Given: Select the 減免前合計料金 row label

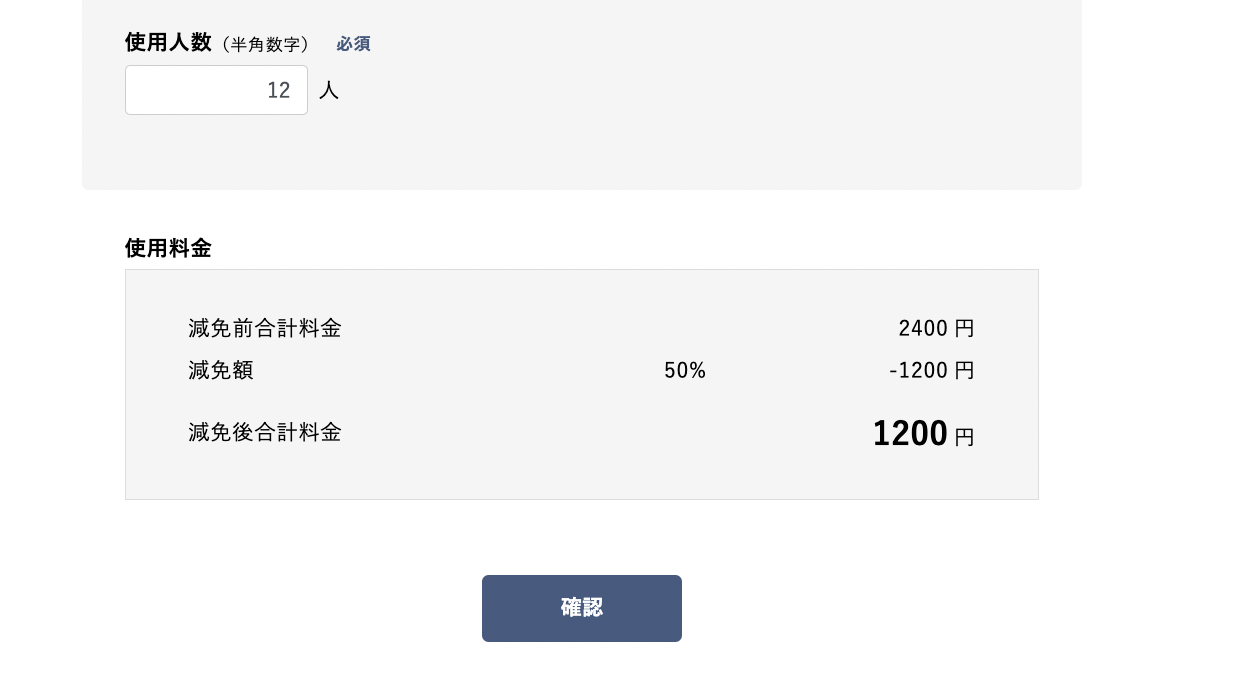Looking at the screenshot, I should coord(265,328).
